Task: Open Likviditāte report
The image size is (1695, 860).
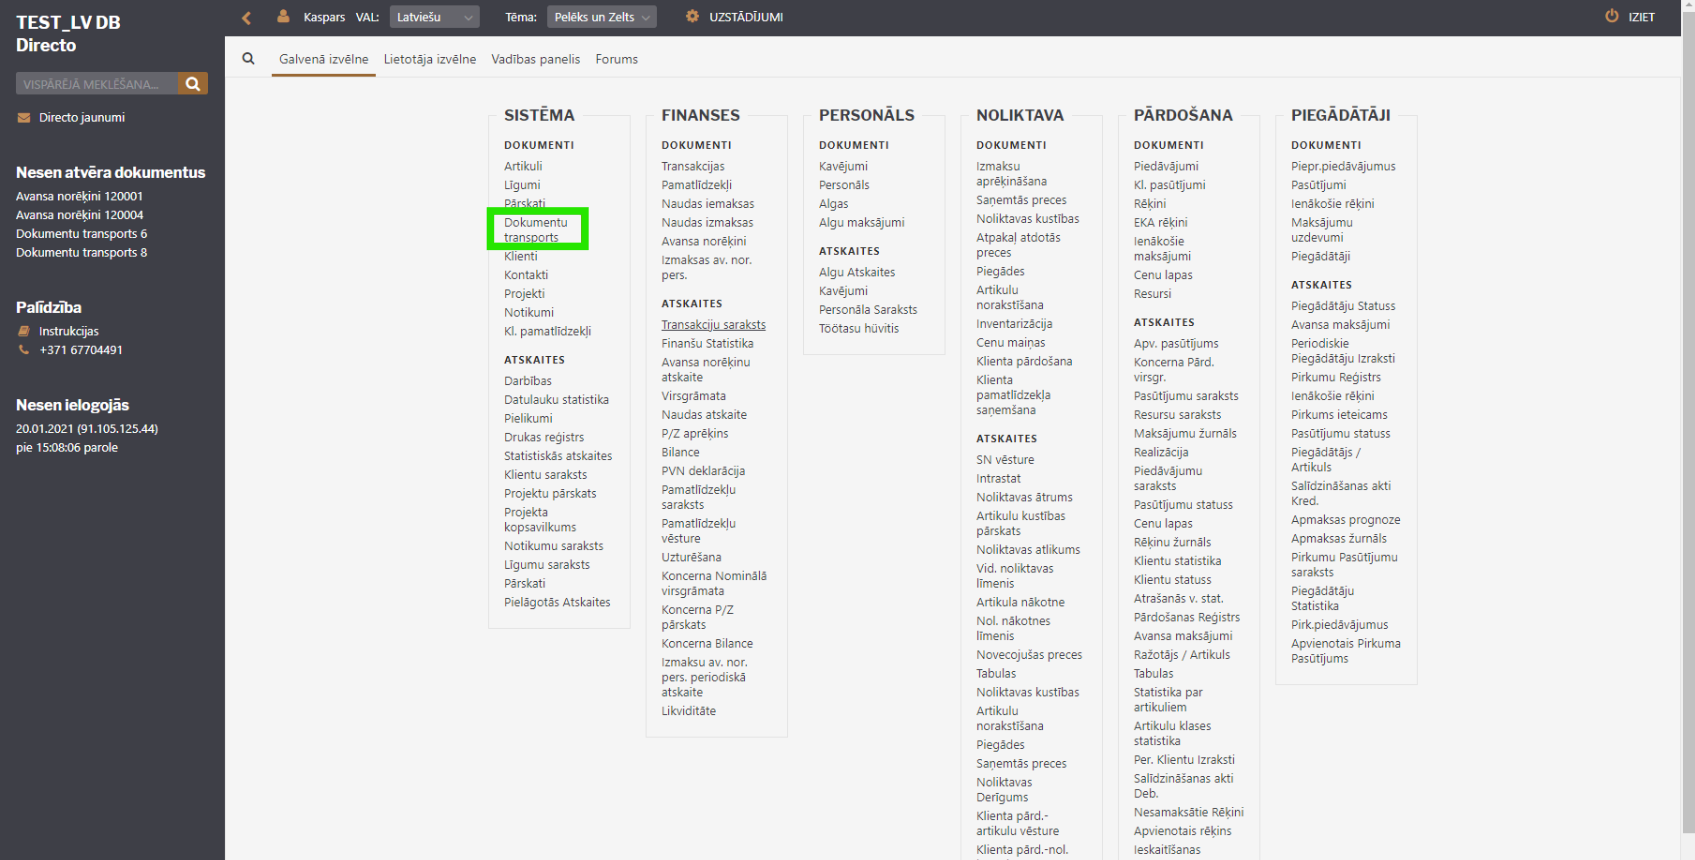Action: (688, 711)
